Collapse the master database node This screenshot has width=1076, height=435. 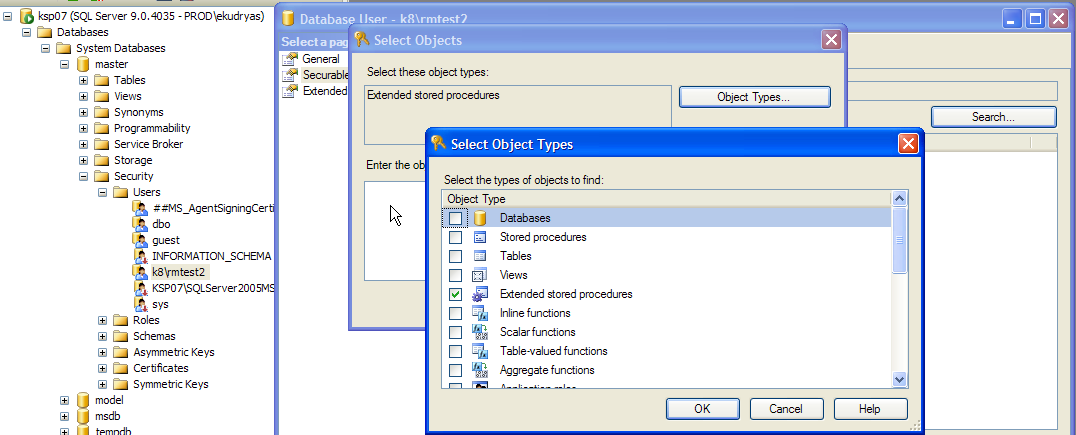click(x=65, y=64)
